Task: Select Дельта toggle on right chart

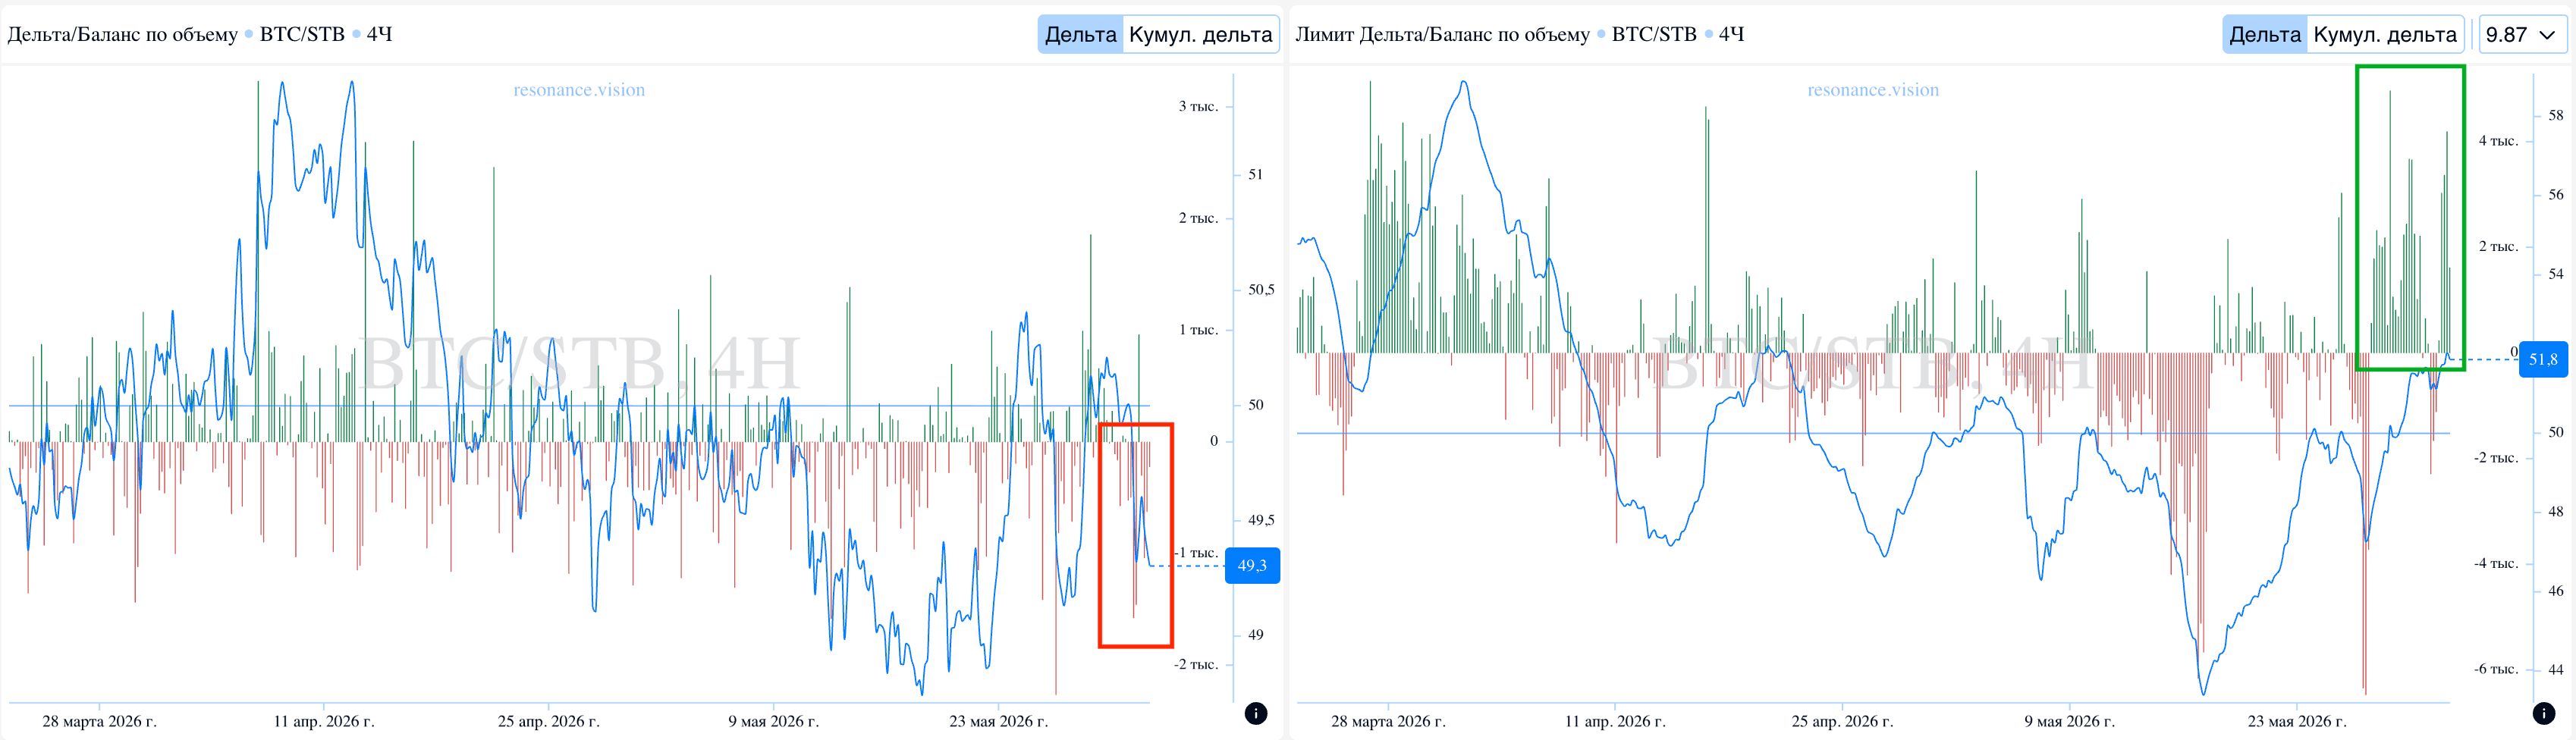Action: point(2265,34)
